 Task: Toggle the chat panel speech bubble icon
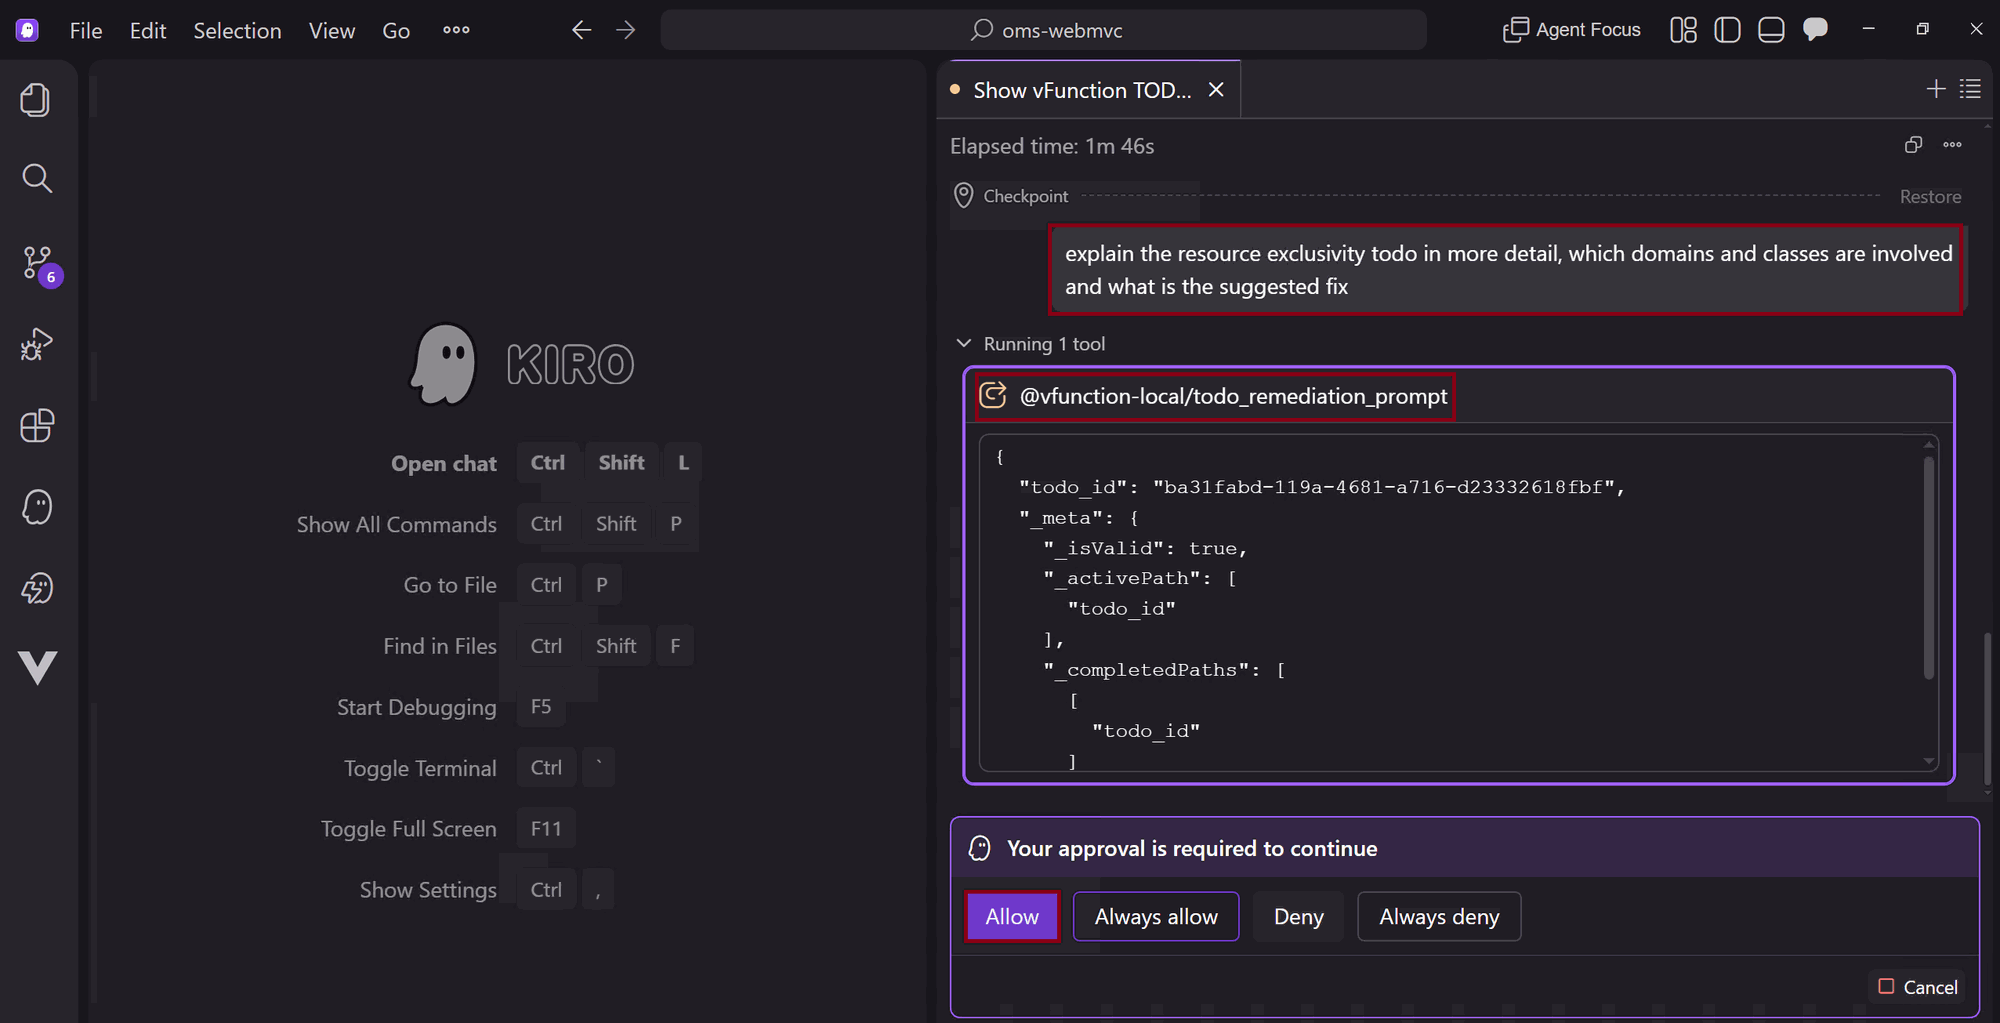pos(1815,30)
